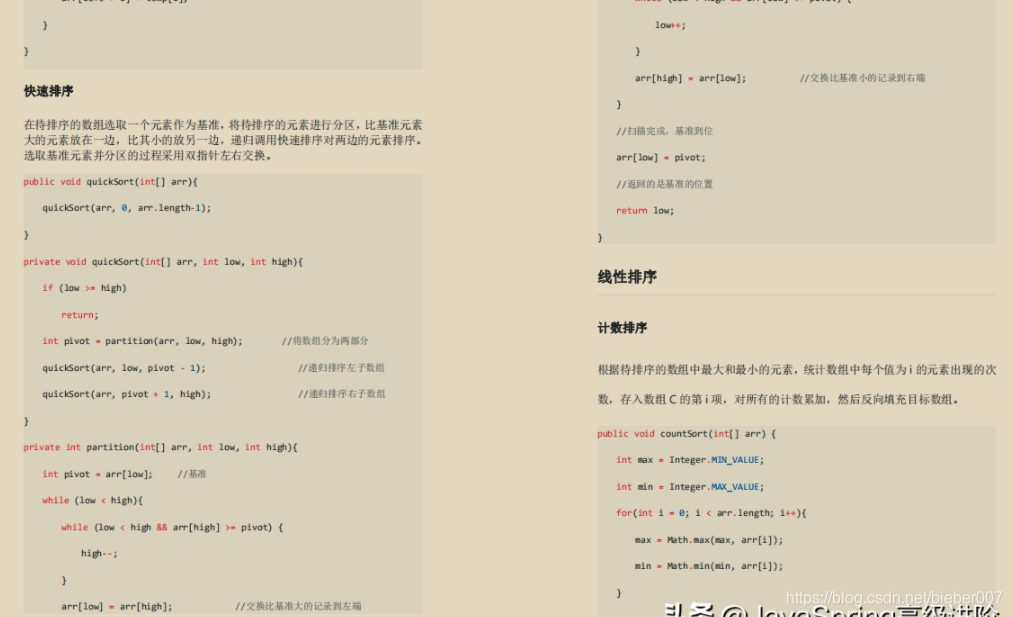Click the comment //递归排序左子数组

coord(341,368)
